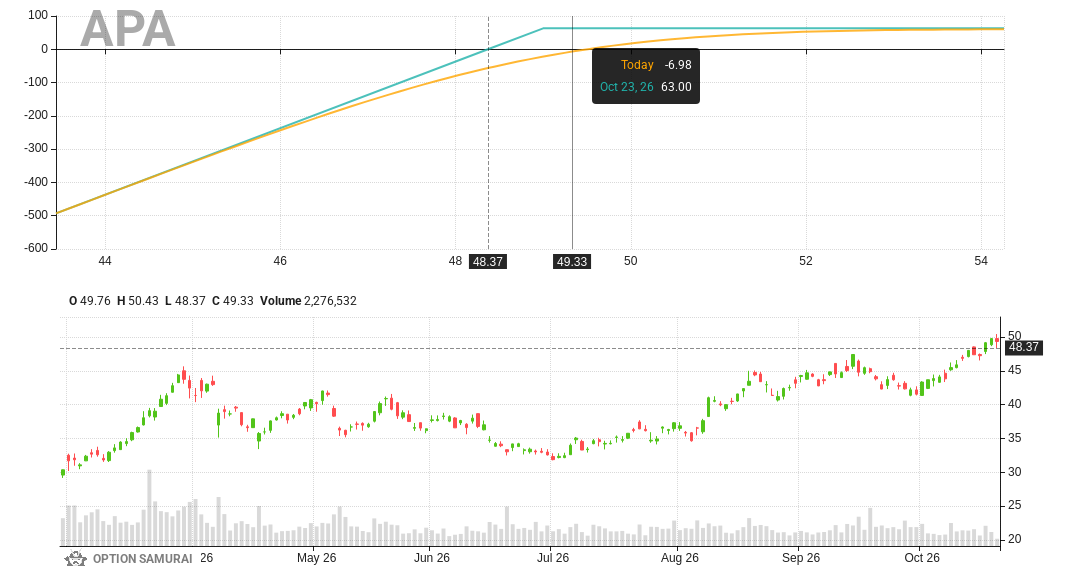Click the 'May 26' date axis label

317,558
